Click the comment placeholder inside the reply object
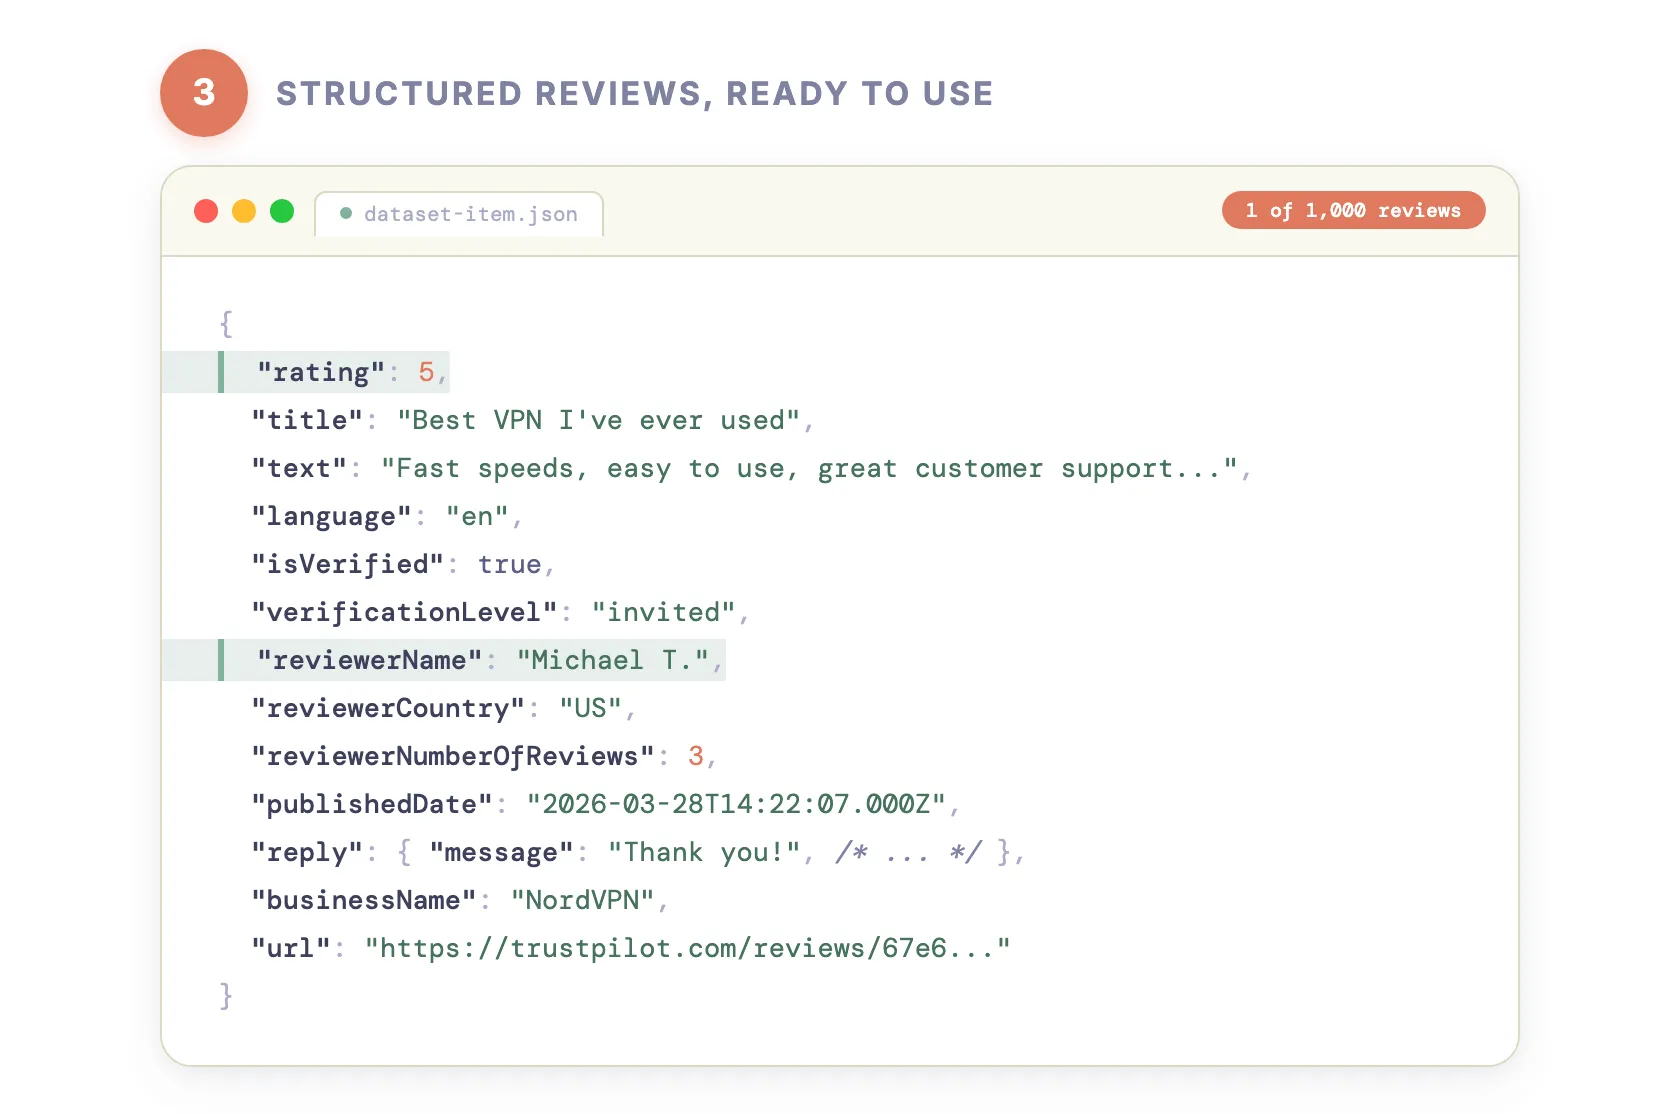1680x1114 pixels. (x=908, y=852)
